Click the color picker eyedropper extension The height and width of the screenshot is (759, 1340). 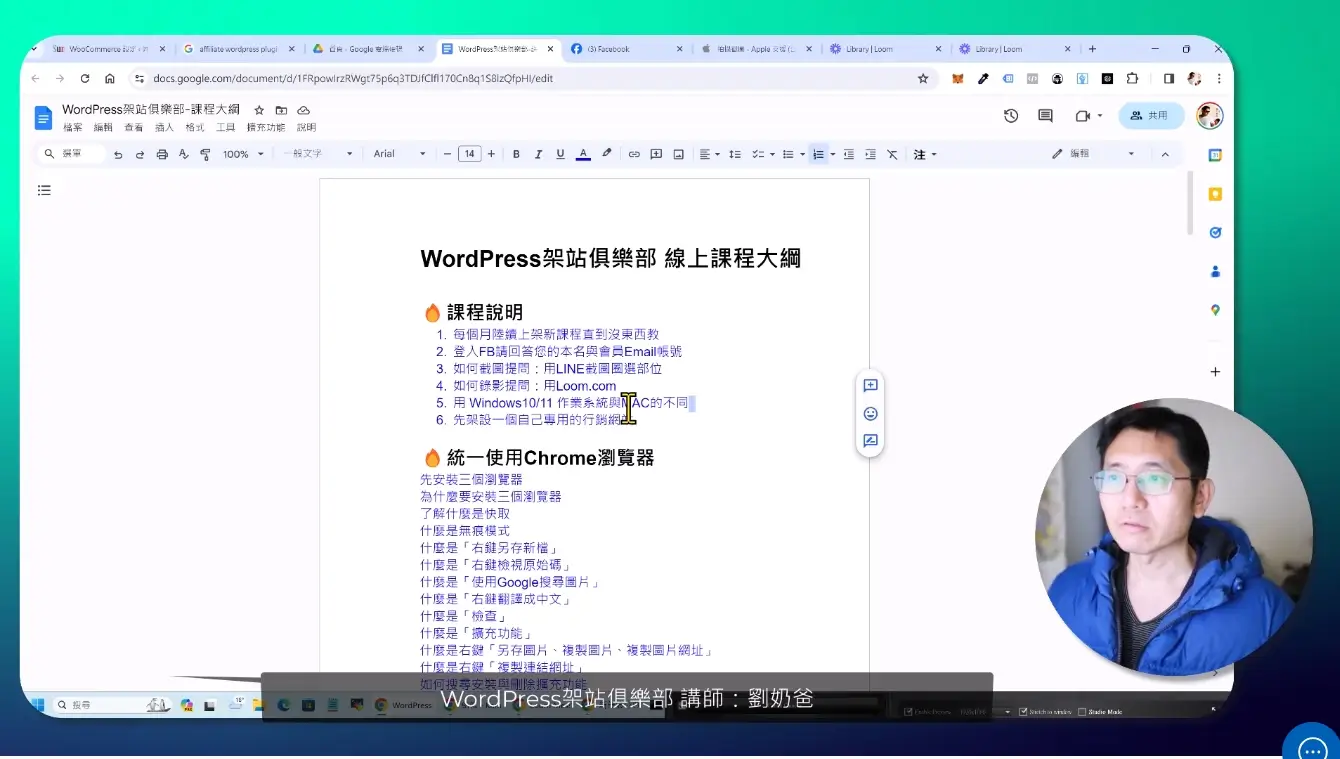pos(983,78)
